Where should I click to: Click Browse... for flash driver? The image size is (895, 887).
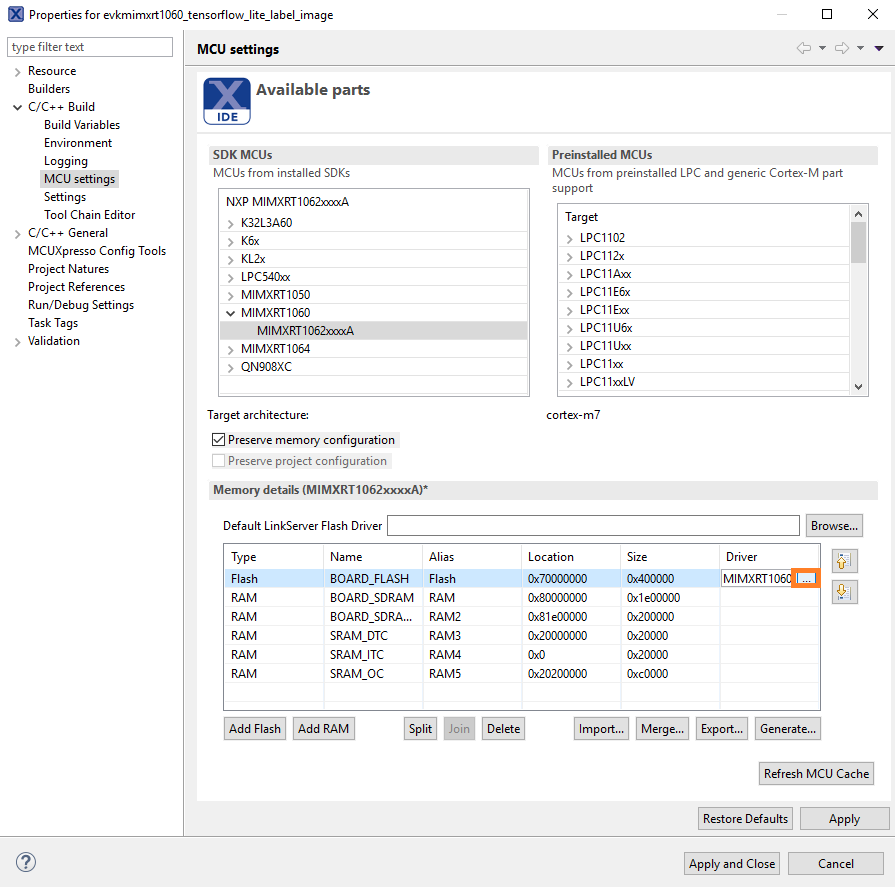click(834, 526)
